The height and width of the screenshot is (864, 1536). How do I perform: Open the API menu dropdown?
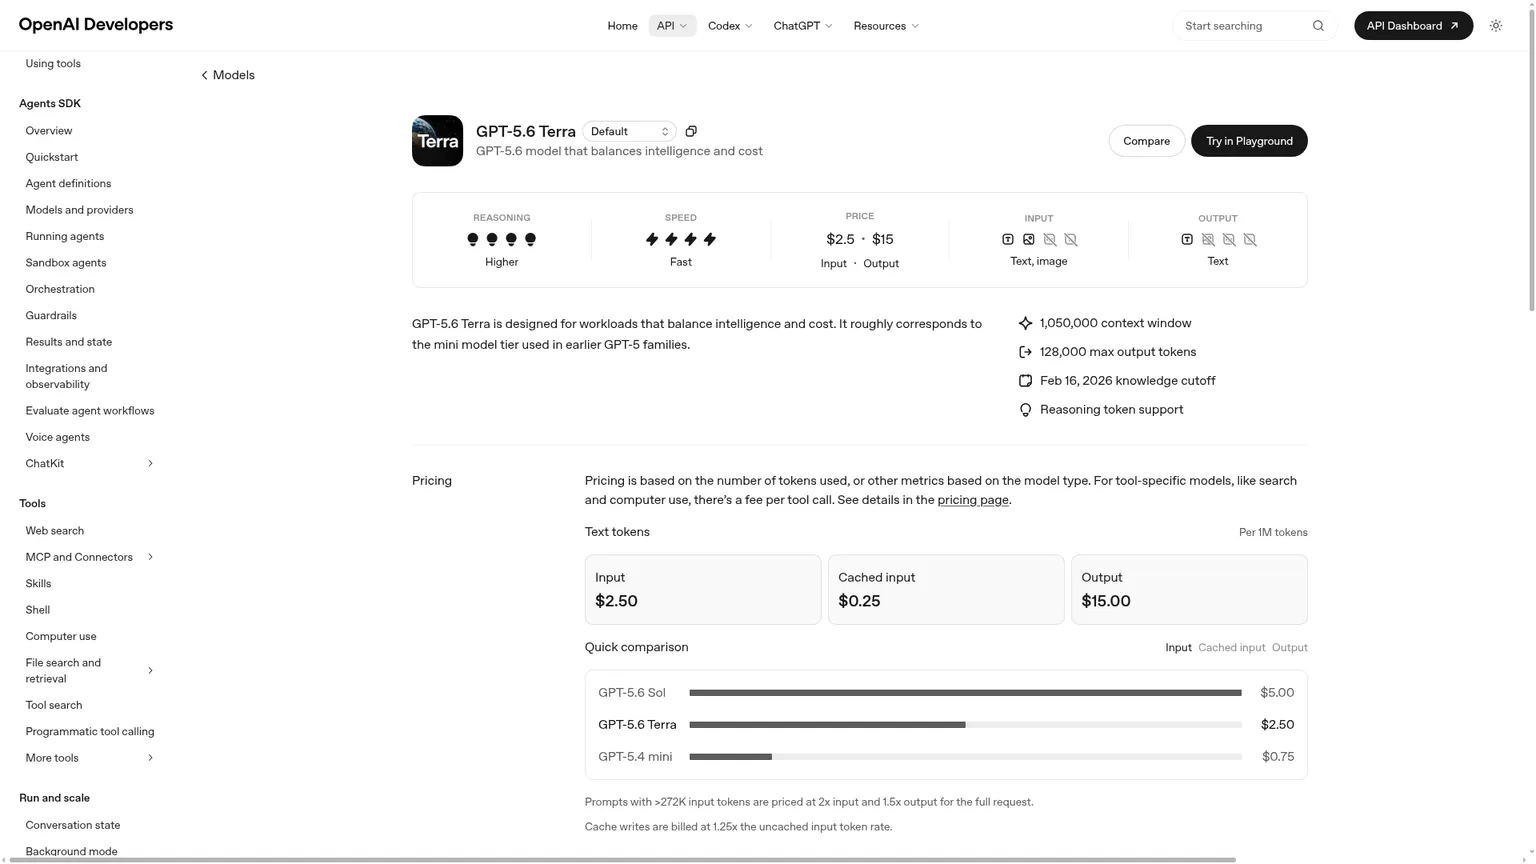(672, 26)
